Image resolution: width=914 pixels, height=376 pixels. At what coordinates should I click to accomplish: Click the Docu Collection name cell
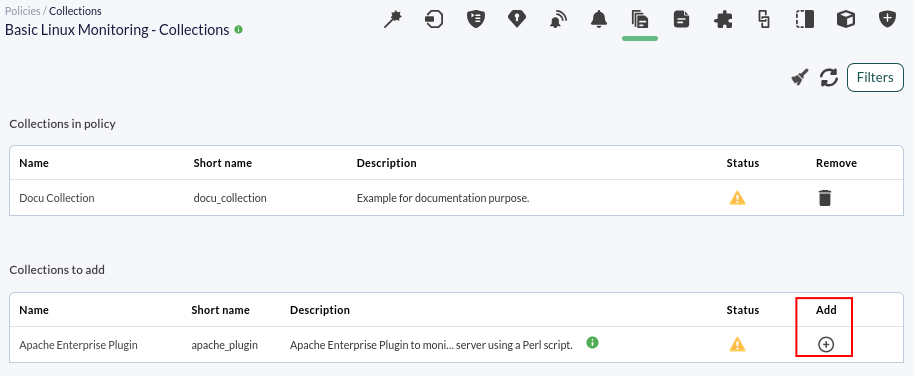pyautogui.click(x=57, y=198)
